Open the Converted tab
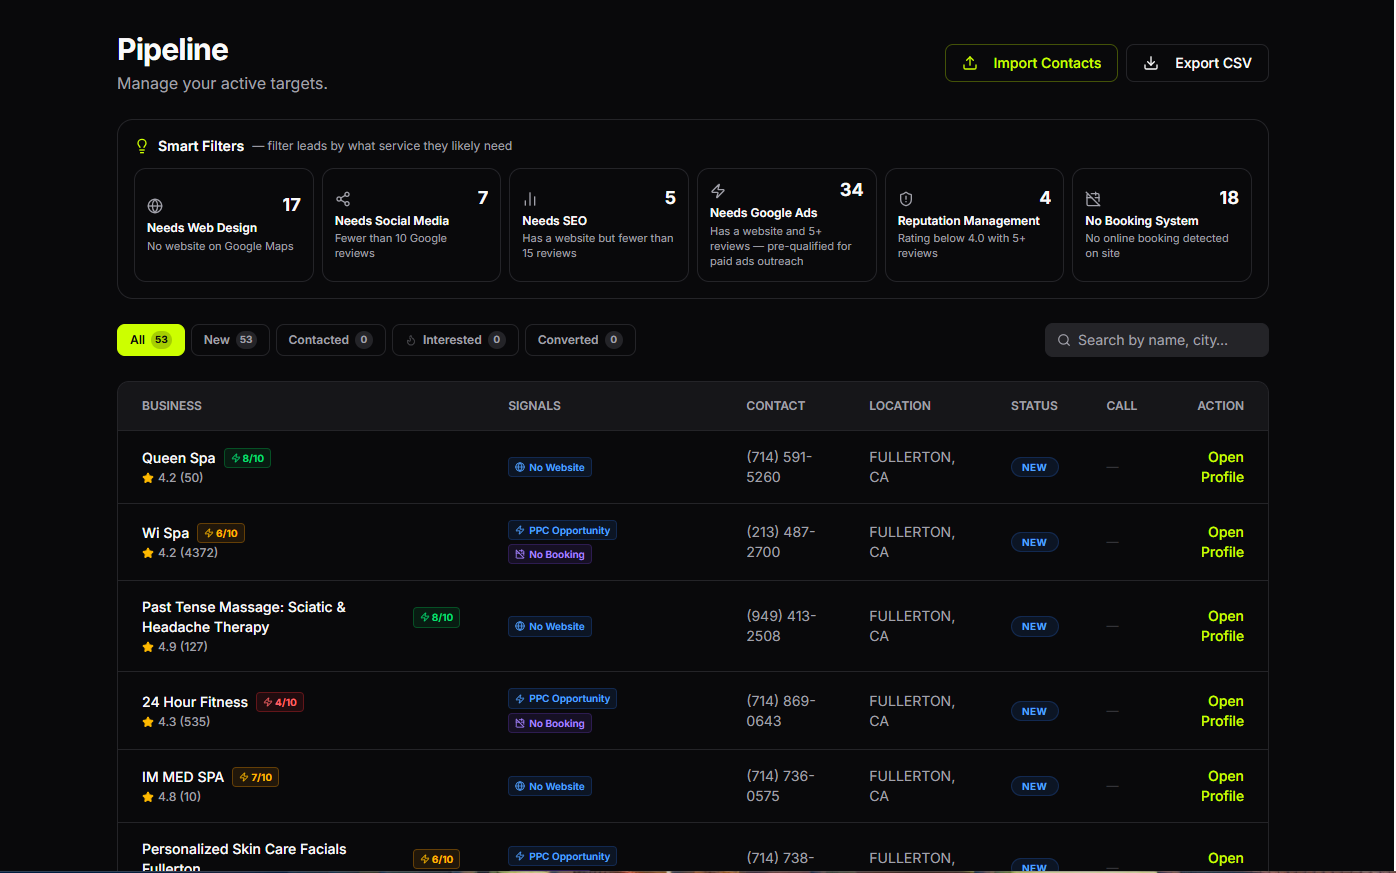Image resolution: width=1396 pixels, height=873 pixels. (580, 340)
